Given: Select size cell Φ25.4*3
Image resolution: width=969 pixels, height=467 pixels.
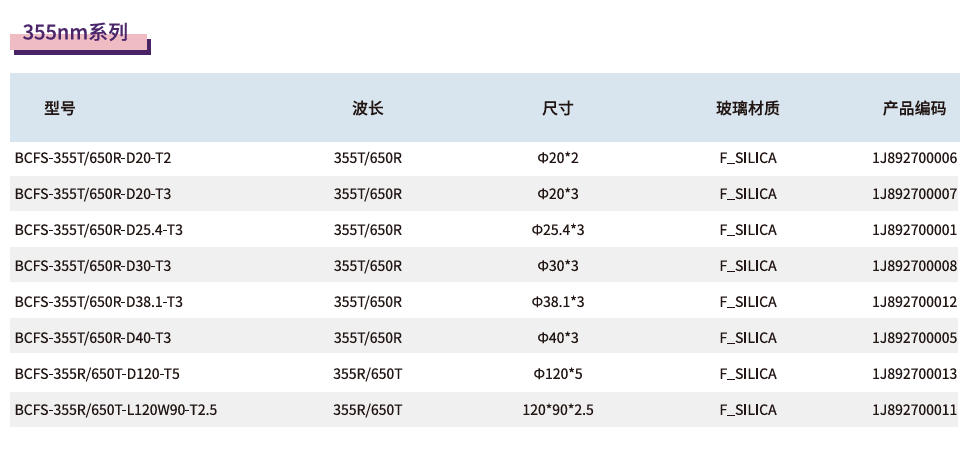Looking at the screenshot, I should tap(557, 230).
